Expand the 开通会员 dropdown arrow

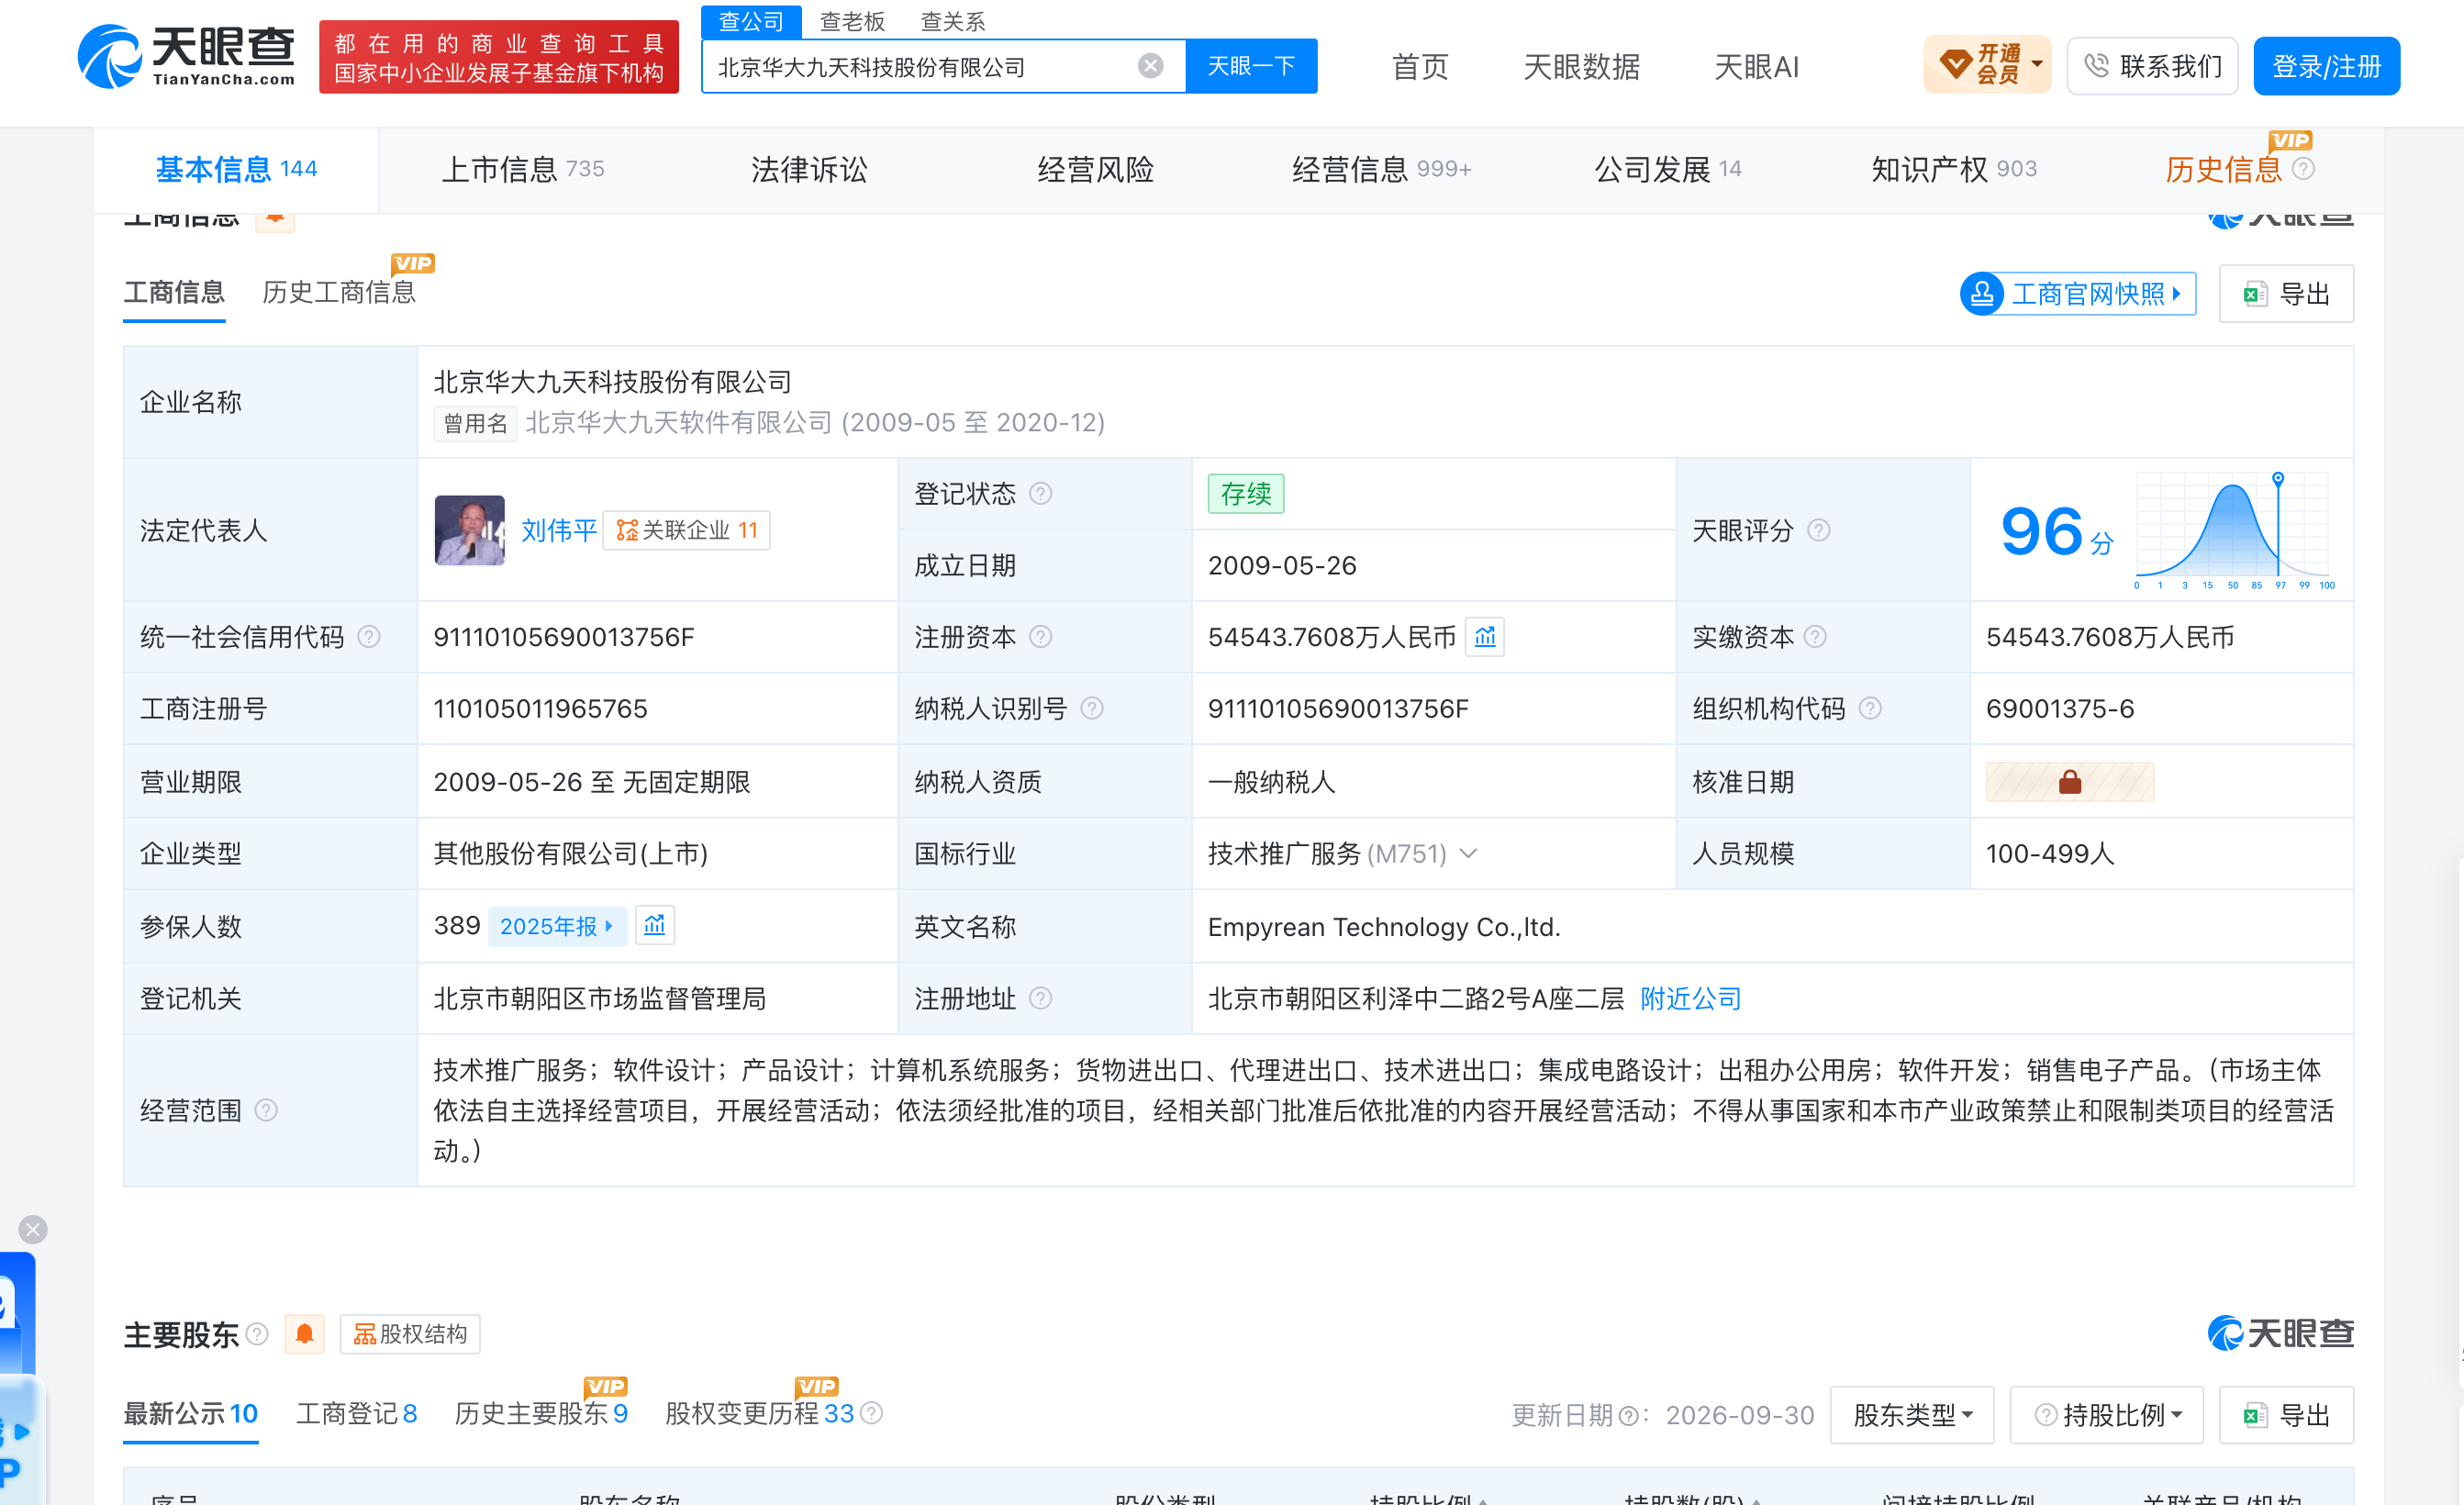pos(2037,64)
